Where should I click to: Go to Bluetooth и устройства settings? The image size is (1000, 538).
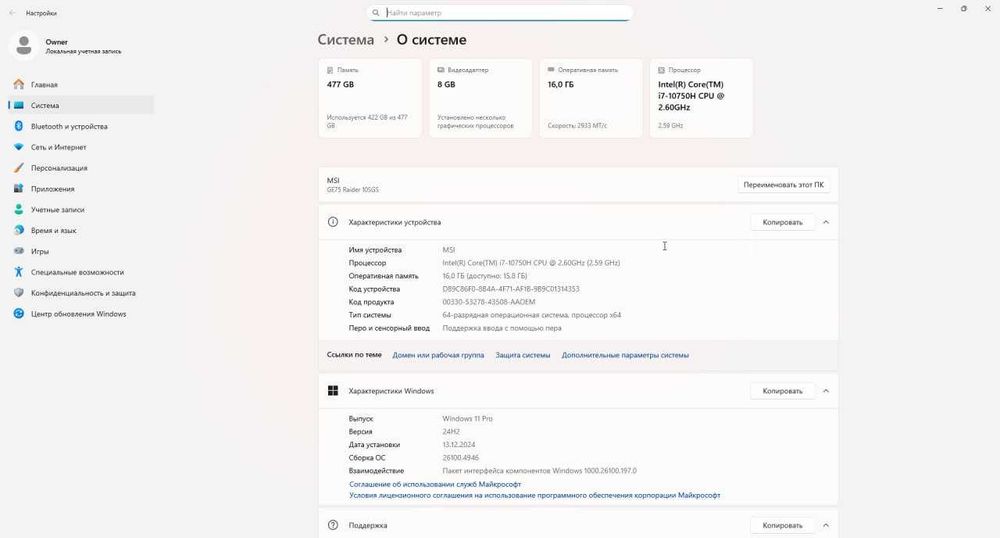[x=81, y=126]
